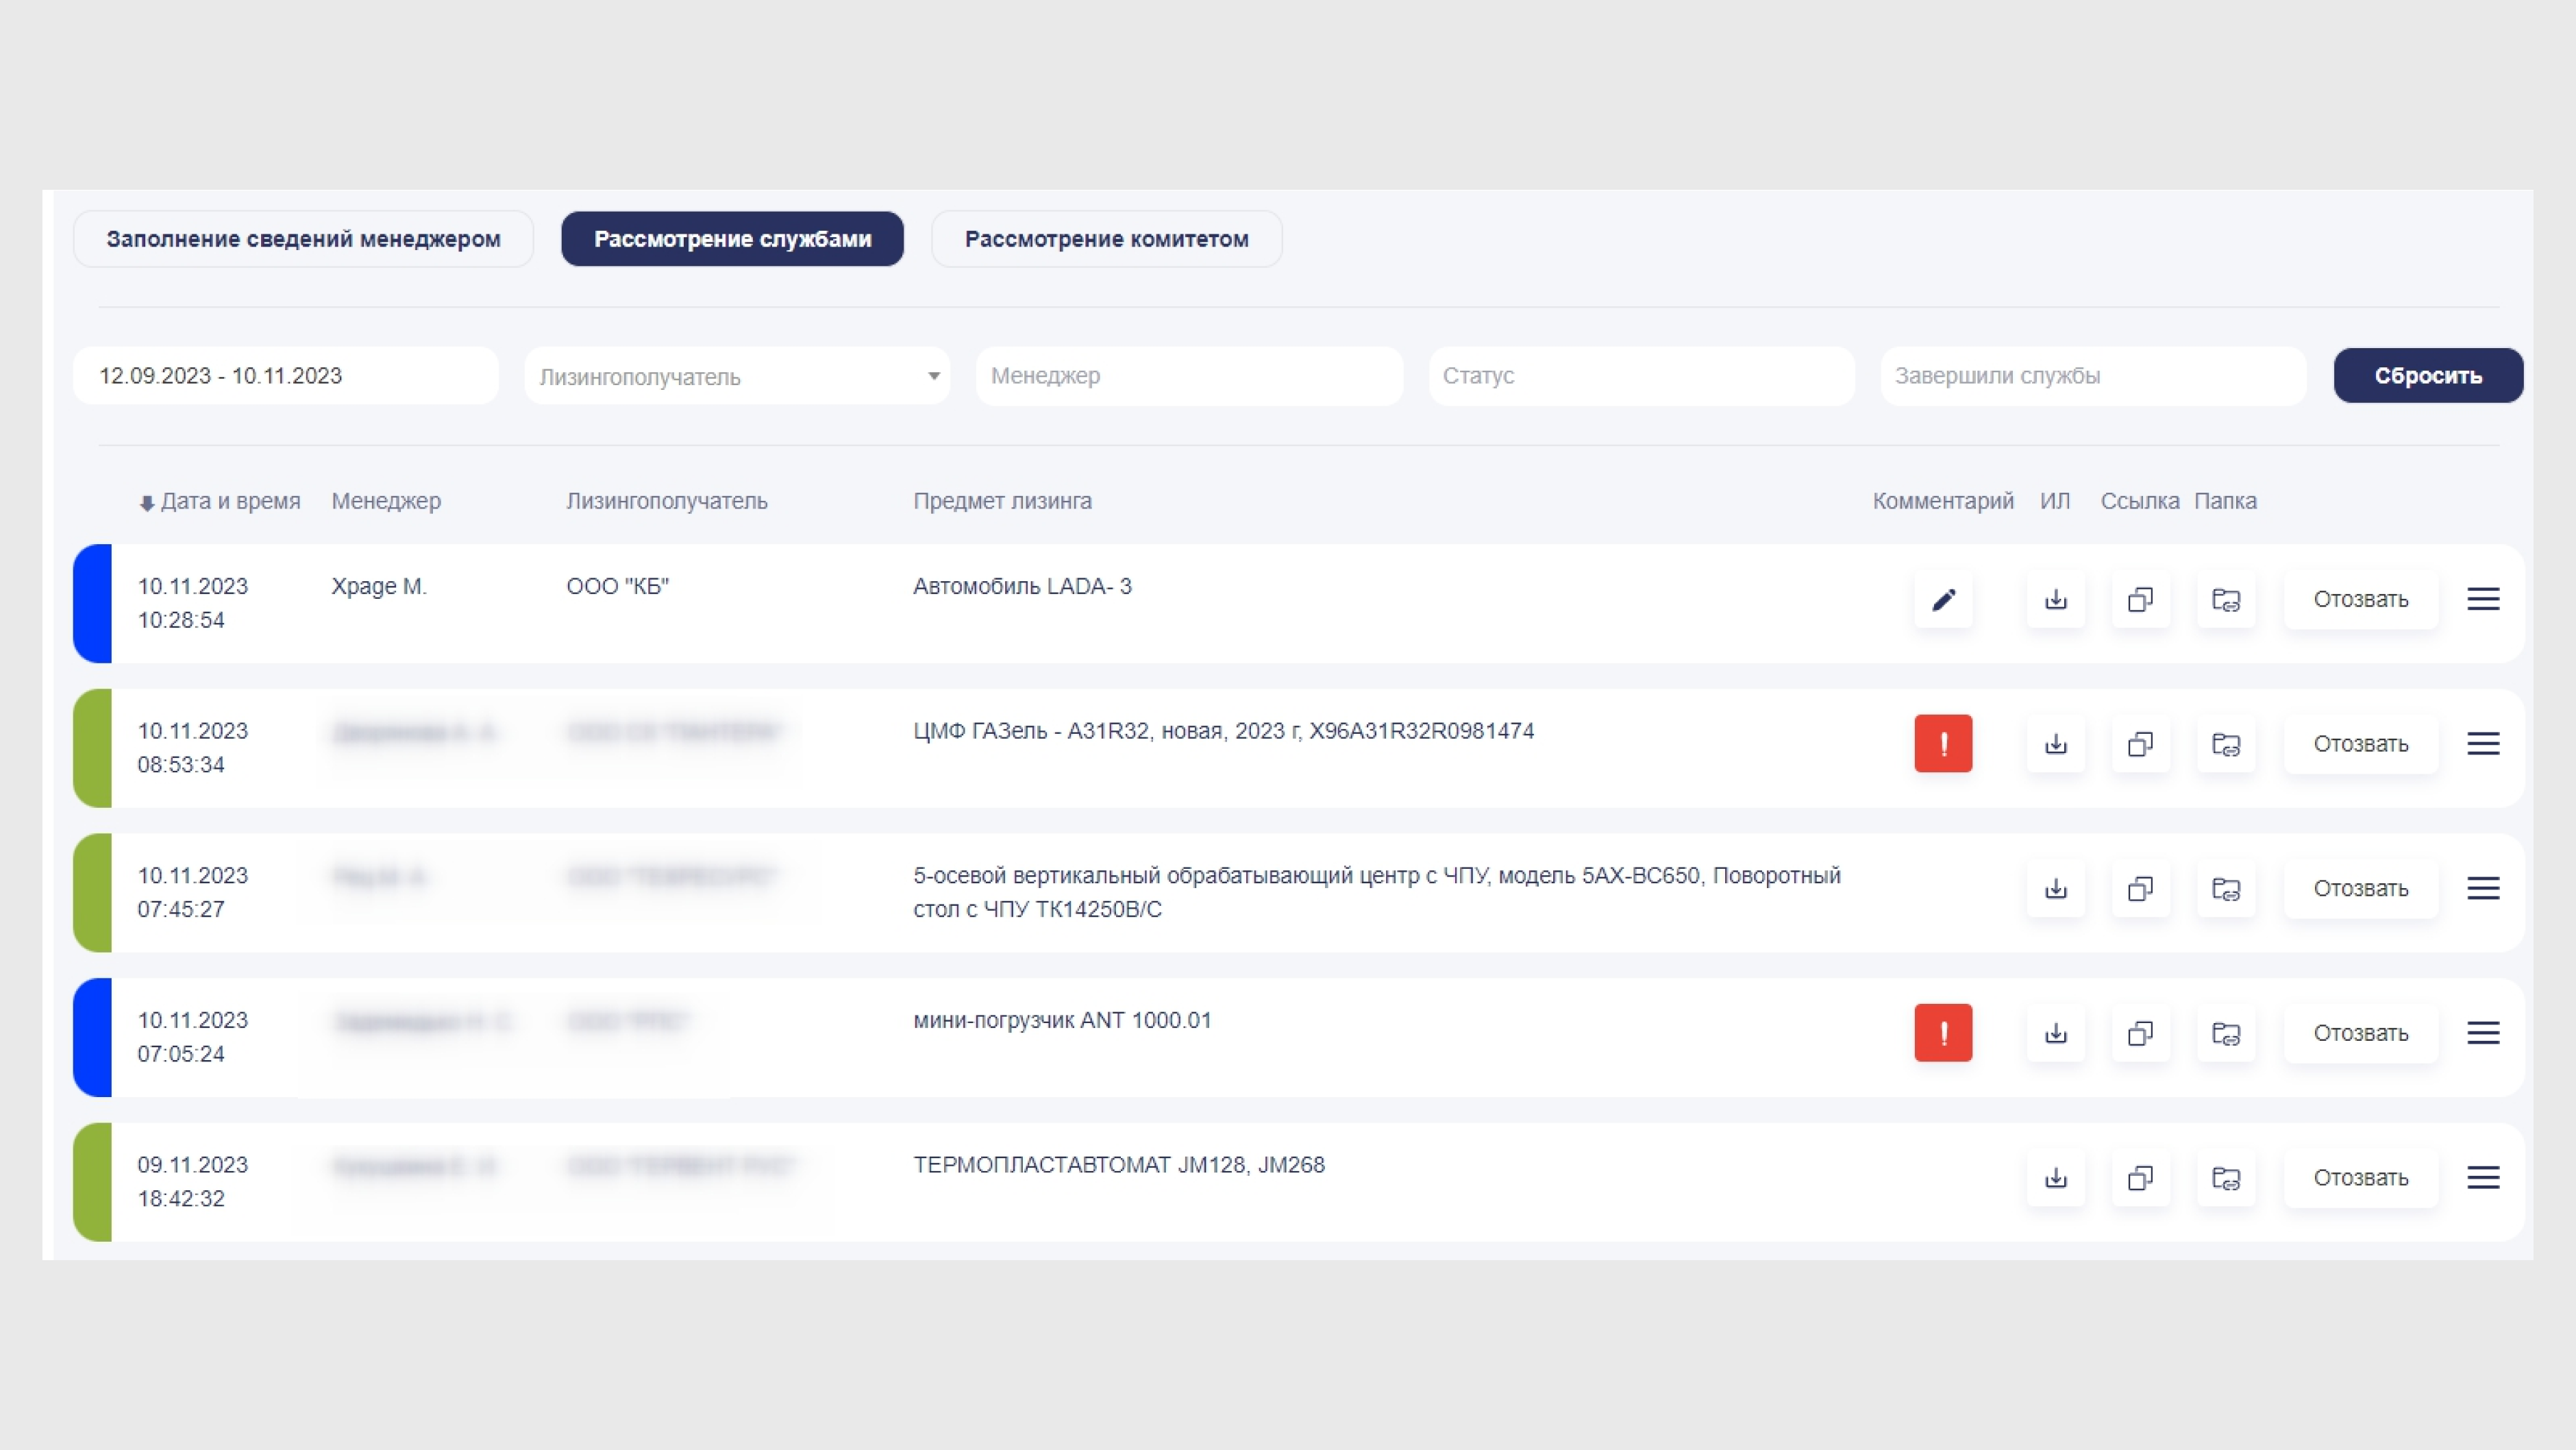Edit comment for Автомобиль LADA- 3 row

pos(1943,600)
